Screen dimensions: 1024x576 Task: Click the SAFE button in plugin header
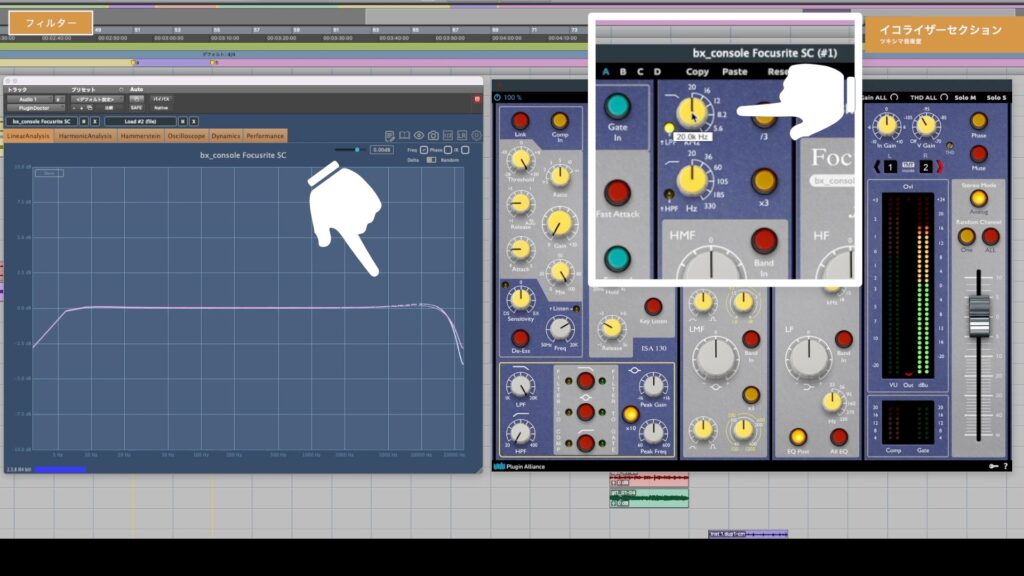coord(136,108)
